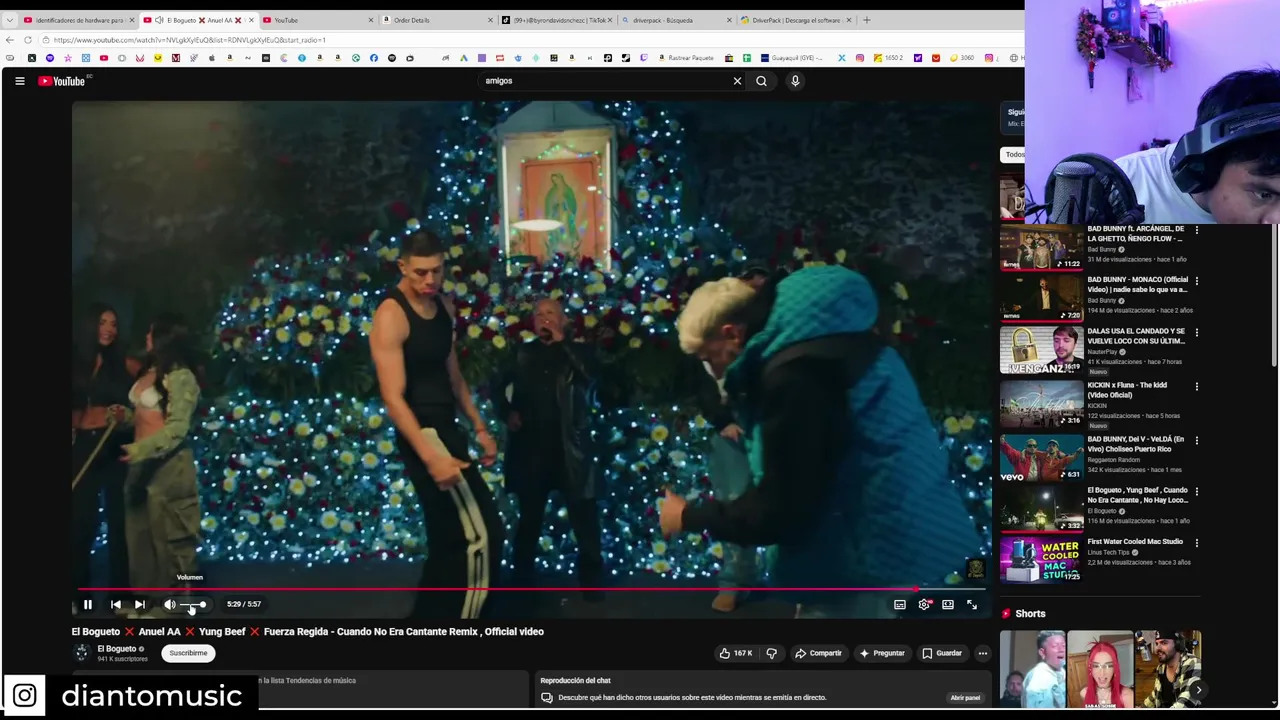Open the chat panel with Abrir panel
Viewport: 1280px width, 720px height.
pos(965,697)
